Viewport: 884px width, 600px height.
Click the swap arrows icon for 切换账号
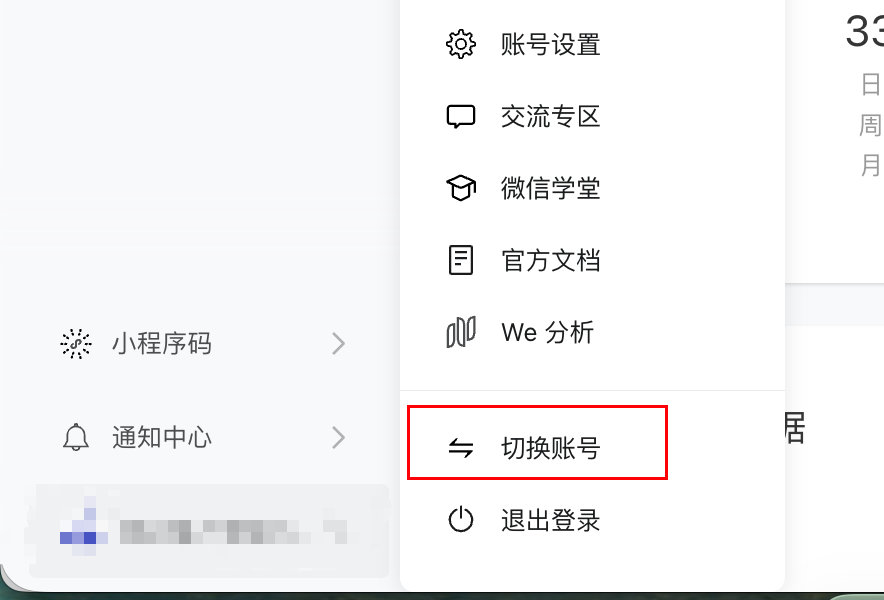point(461,448)
